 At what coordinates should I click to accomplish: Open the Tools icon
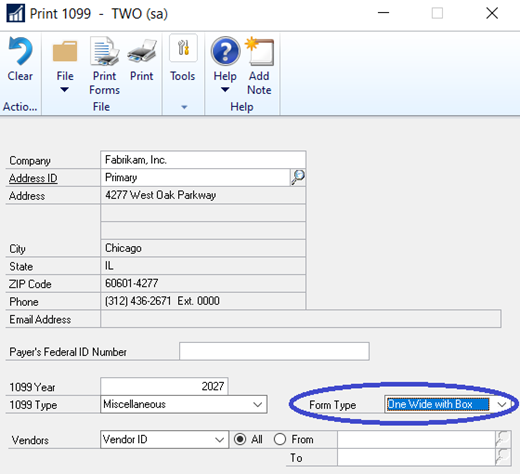pos(183,48)
